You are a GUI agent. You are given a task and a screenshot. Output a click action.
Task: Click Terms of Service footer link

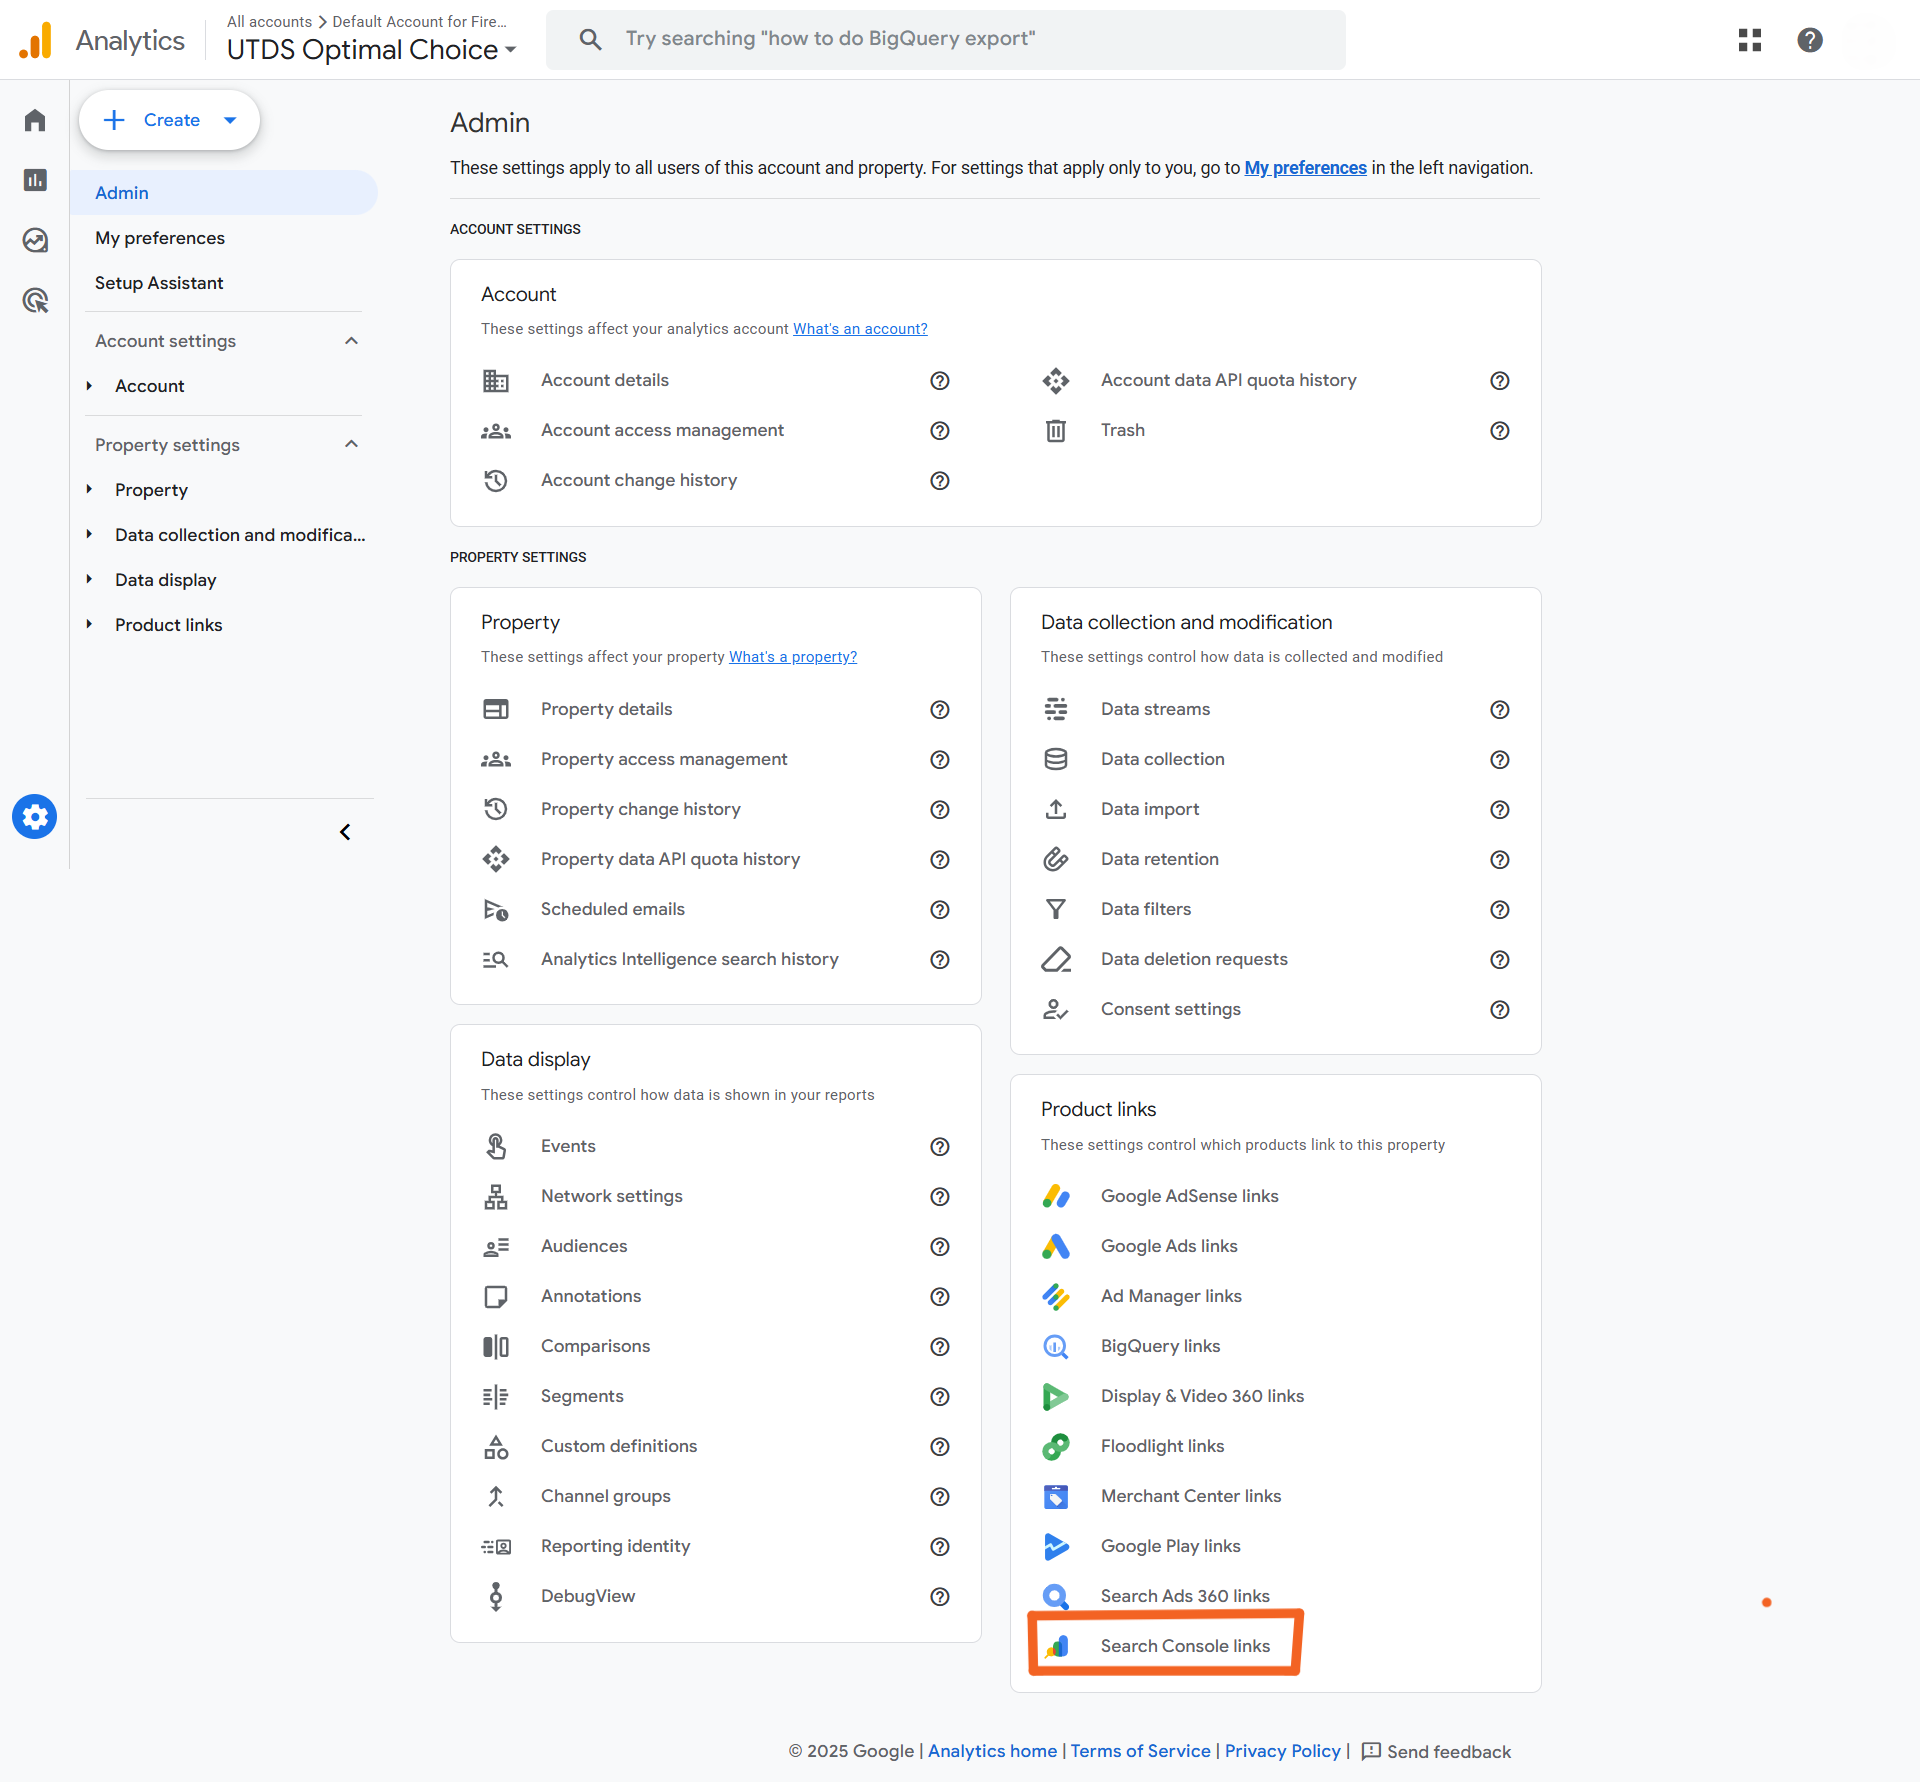coord(1141,1751)
